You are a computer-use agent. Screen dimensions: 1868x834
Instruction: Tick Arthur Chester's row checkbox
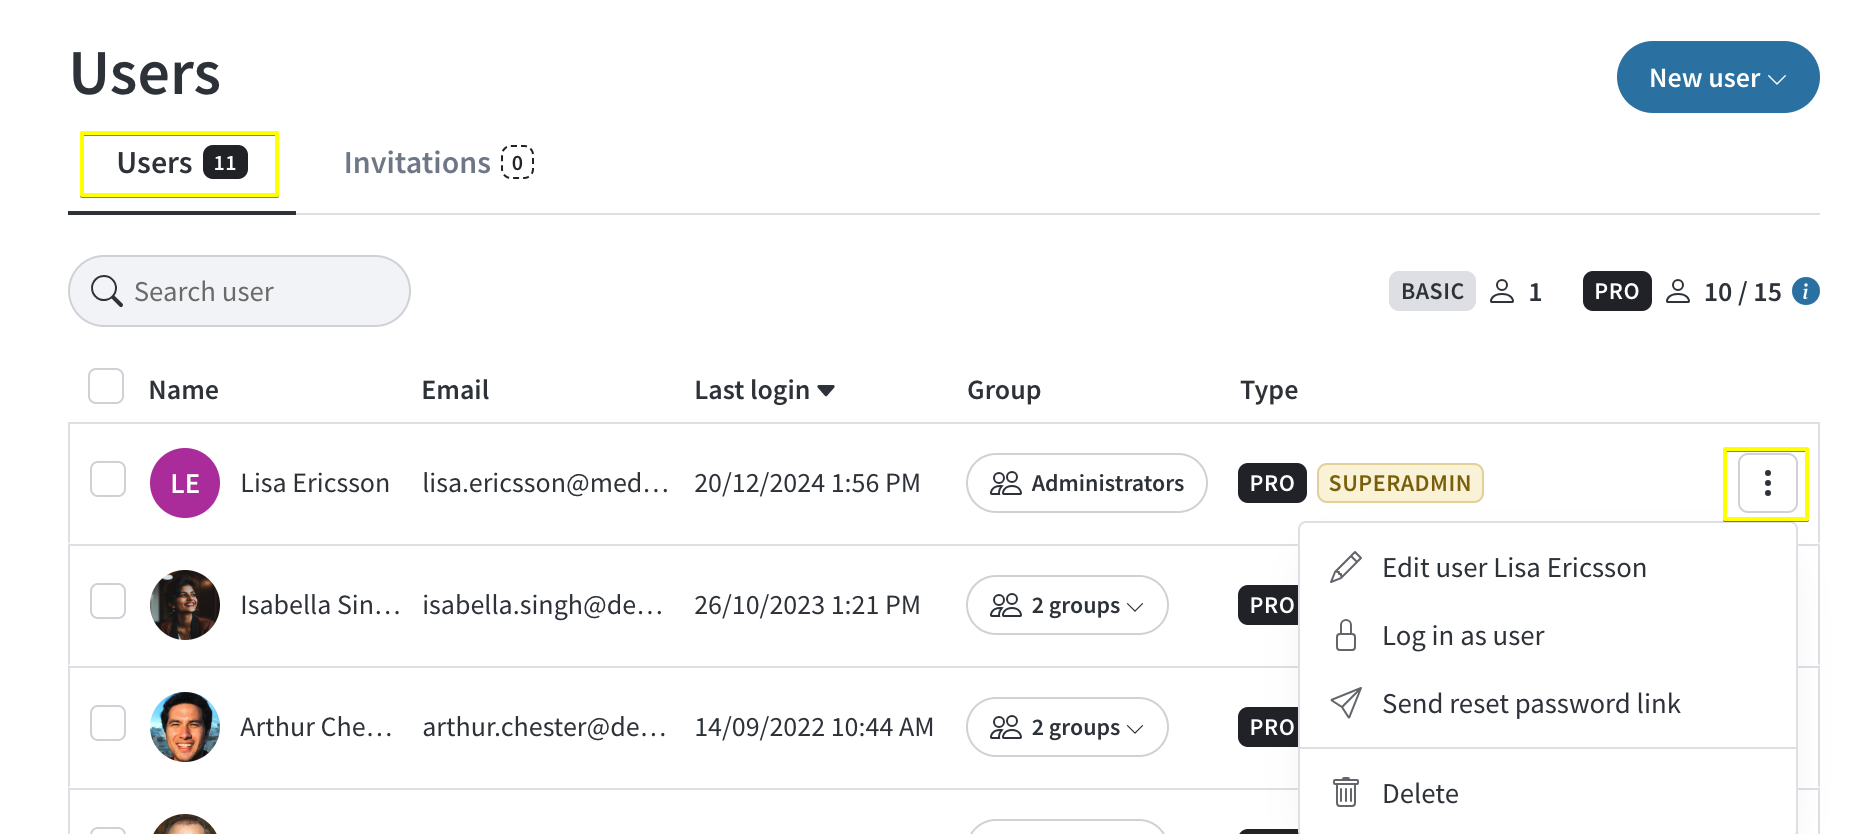(108, 723)
